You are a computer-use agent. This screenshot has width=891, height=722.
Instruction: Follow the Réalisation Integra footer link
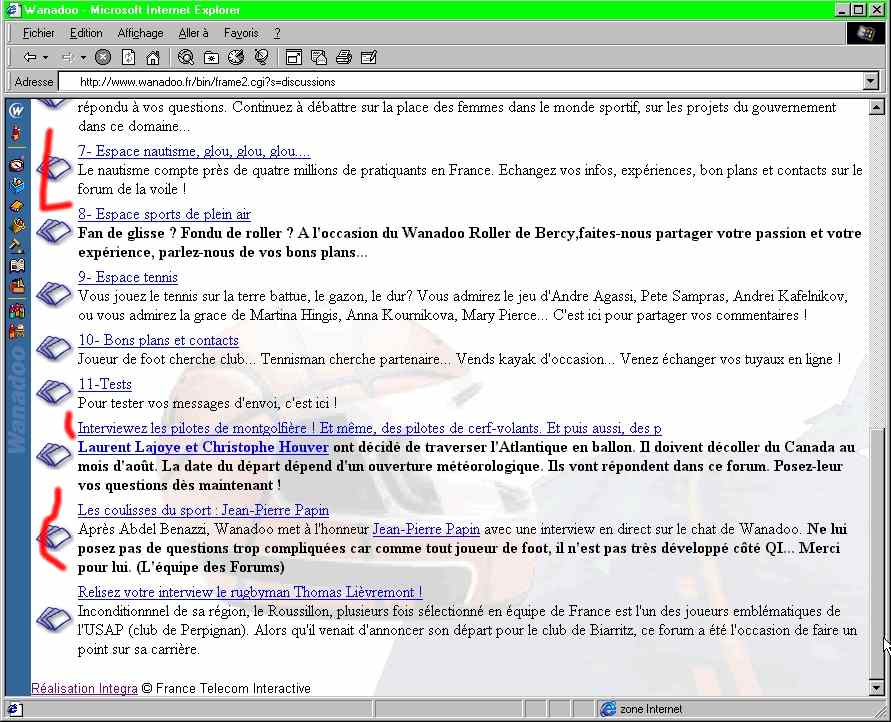point(84,688)
